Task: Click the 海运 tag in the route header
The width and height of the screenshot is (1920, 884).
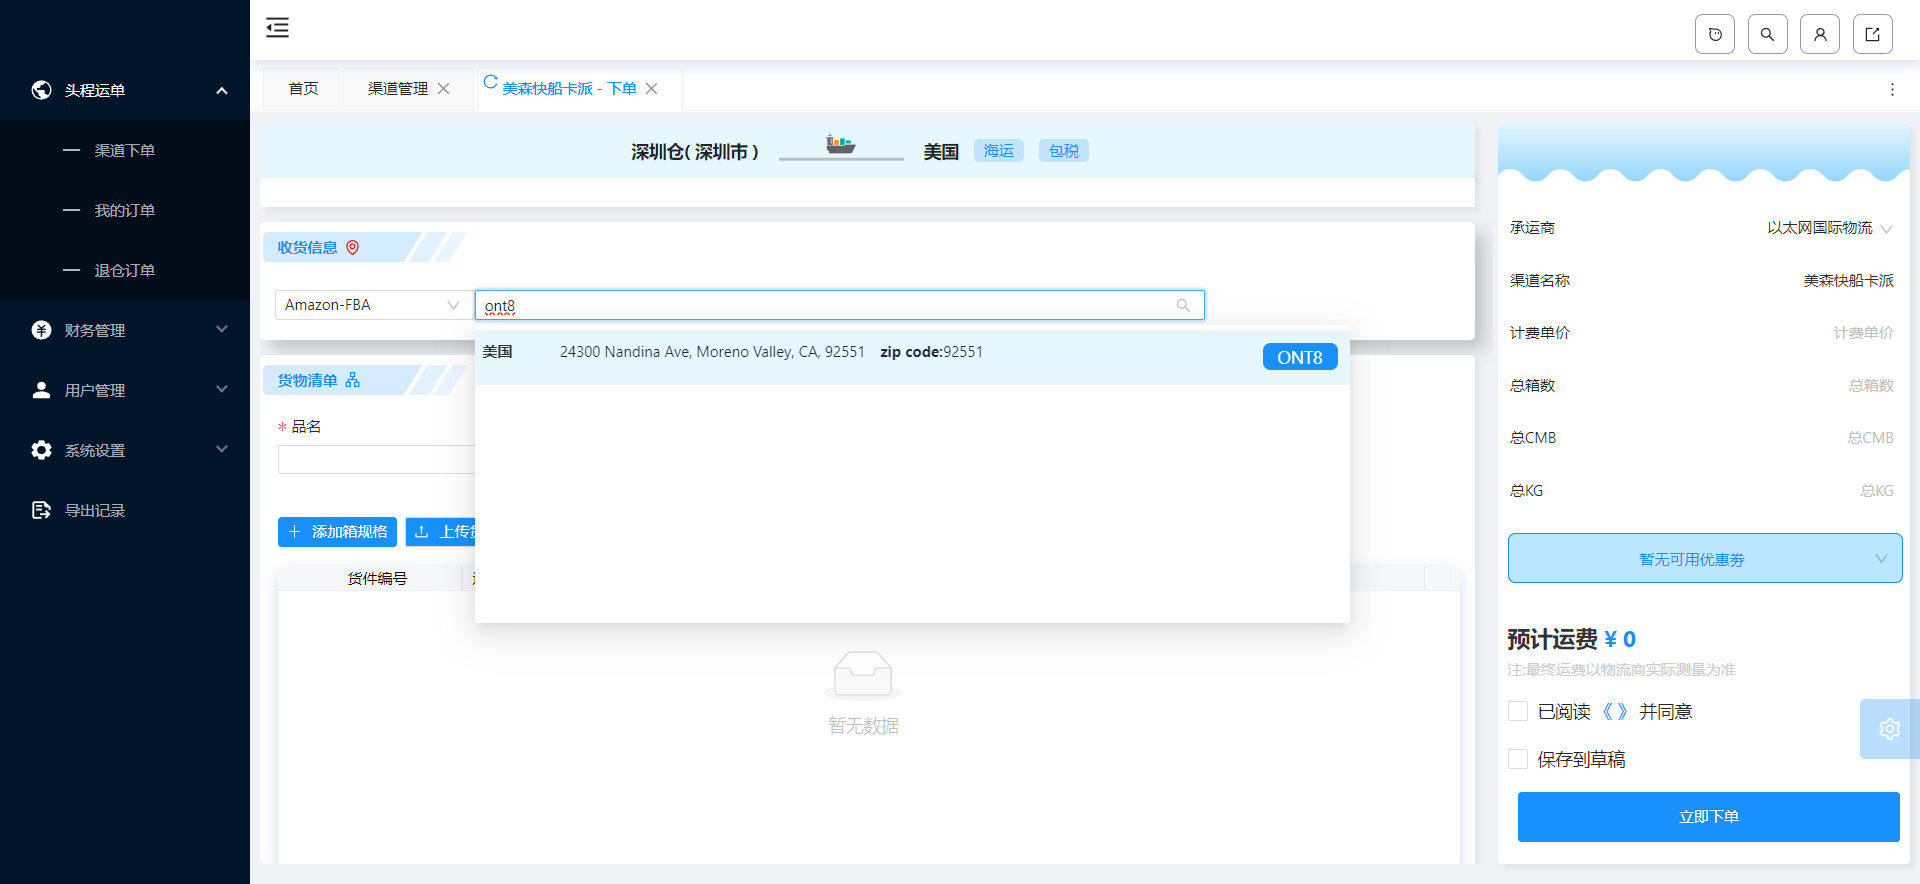Action: 998,151
